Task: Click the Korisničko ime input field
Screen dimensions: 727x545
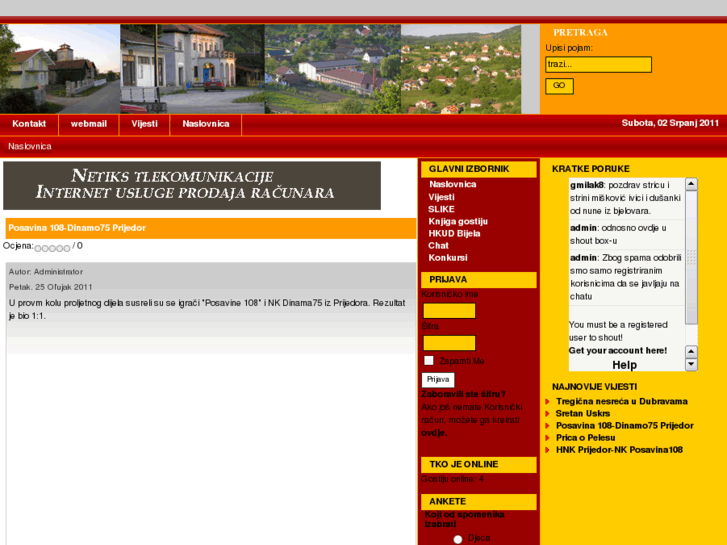Action: click(449, 311)
